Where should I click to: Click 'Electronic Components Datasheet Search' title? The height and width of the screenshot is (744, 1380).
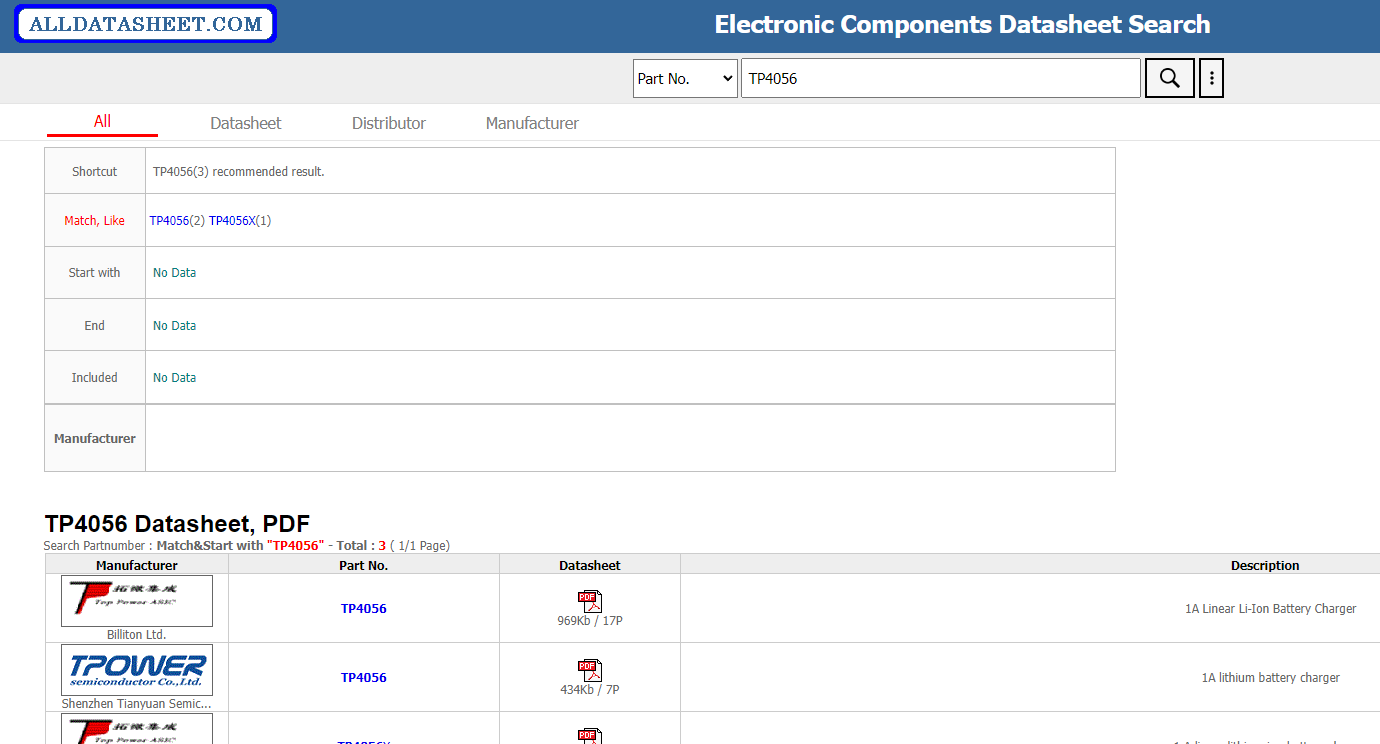tap(962, 24)
